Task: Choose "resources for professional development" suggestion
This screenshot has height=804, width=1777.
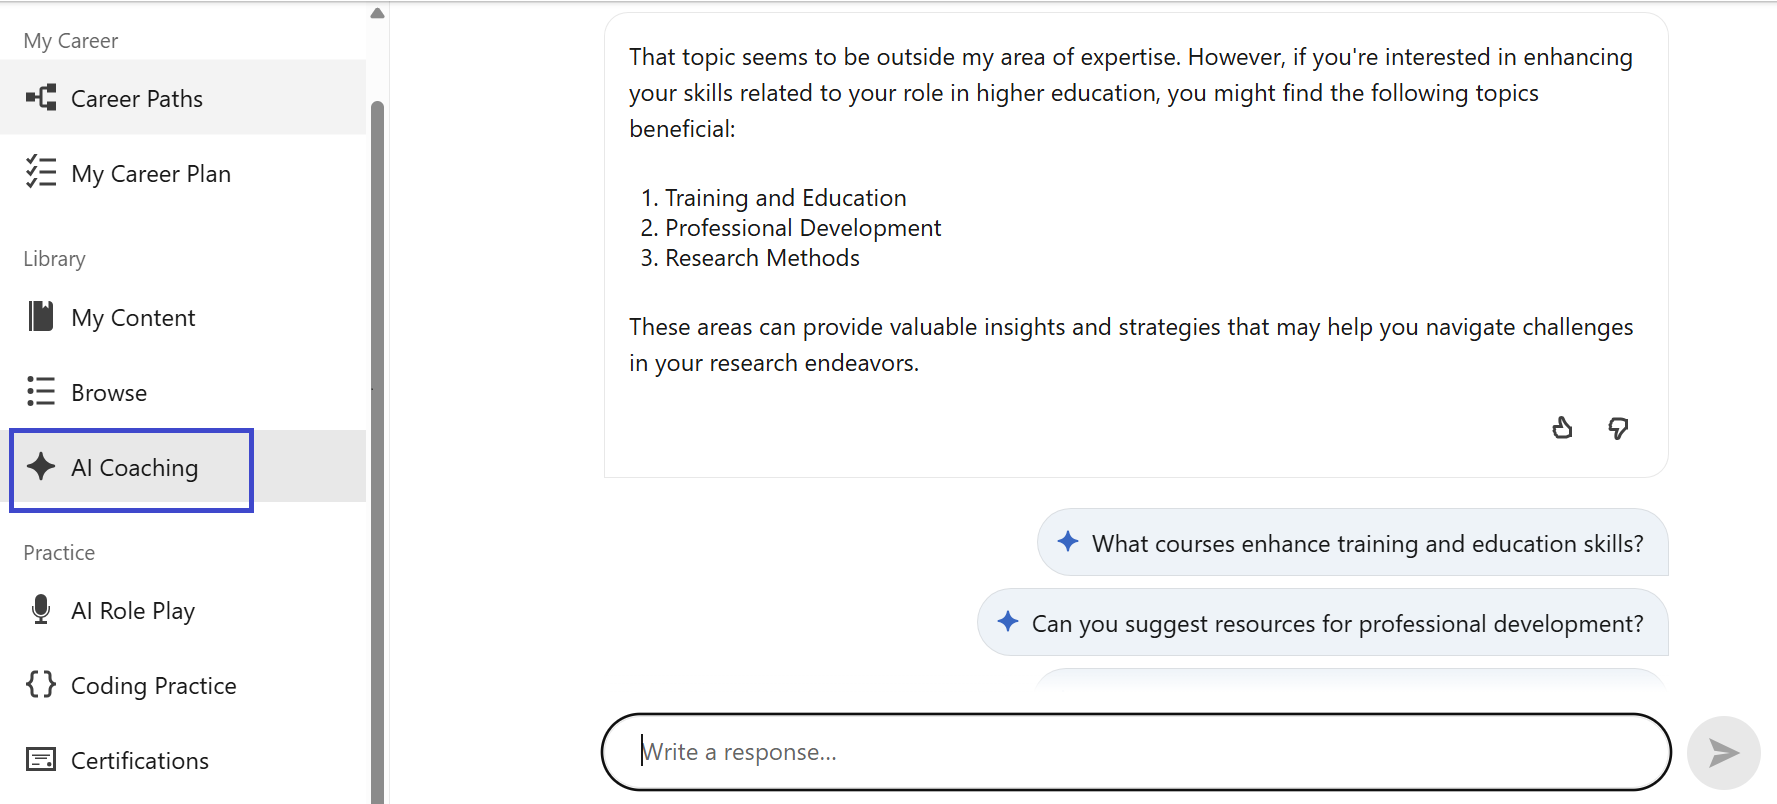Action: coord(1336,623)
